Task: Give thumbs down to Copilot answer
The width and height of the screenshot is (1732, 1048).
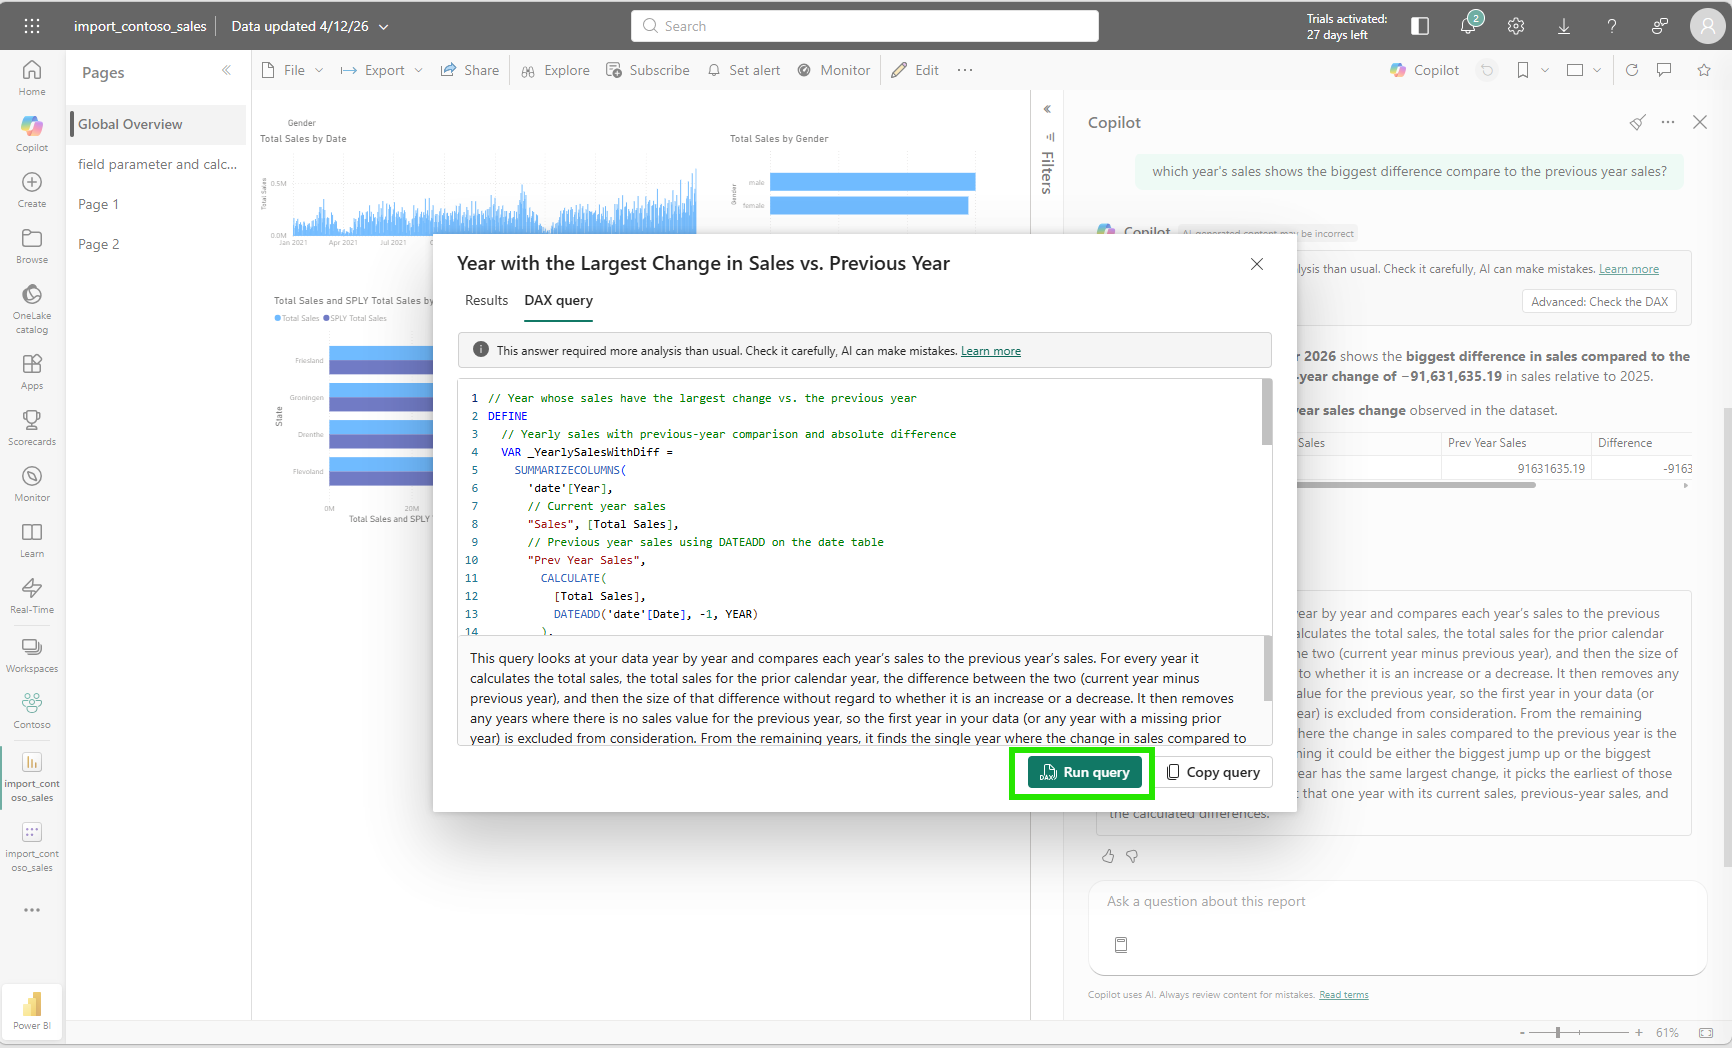Action: [1132, 856]
